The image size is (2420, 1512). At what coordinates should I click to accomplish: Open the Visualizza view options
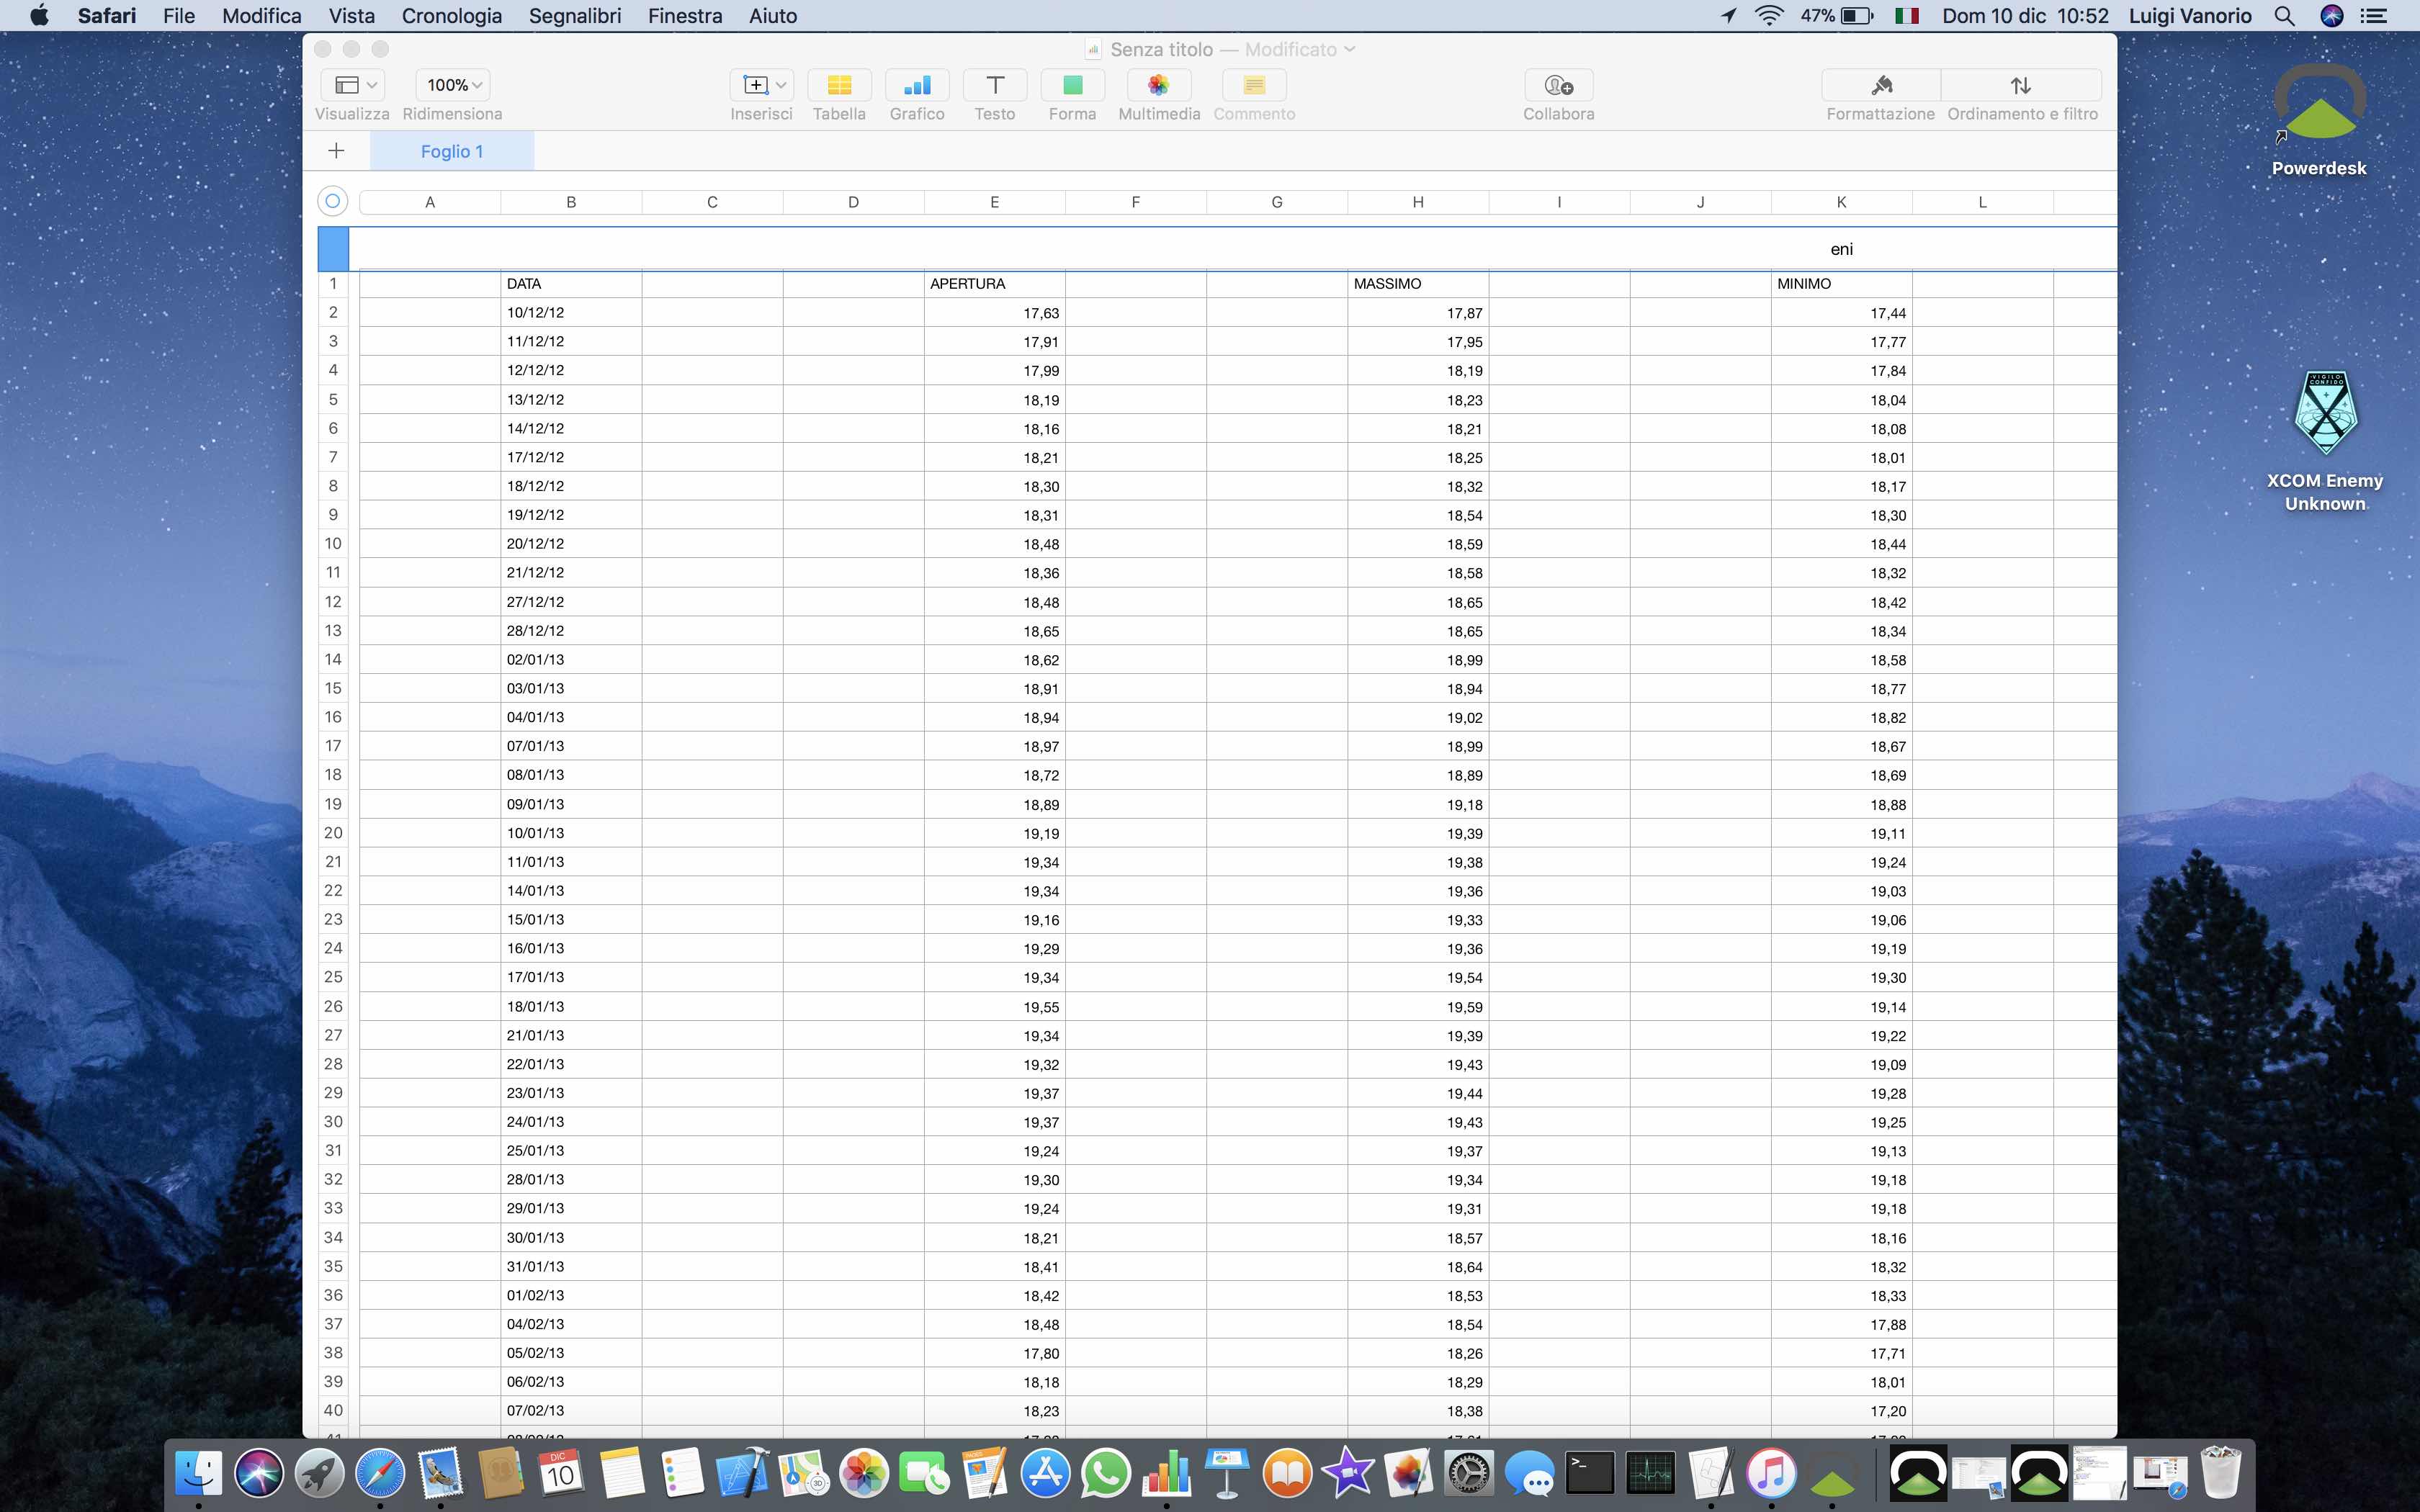point(351,85)
